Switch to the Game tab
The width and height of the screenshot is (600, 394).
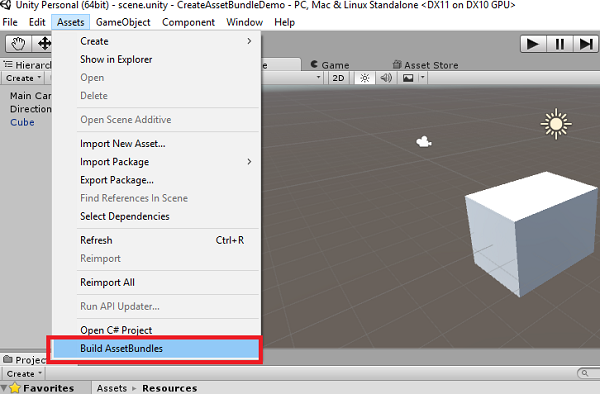330,65
